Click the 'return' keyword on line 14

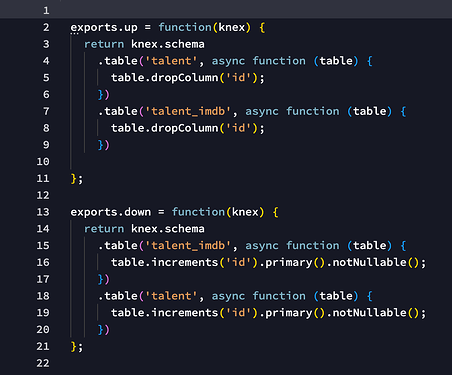(104, 229)
